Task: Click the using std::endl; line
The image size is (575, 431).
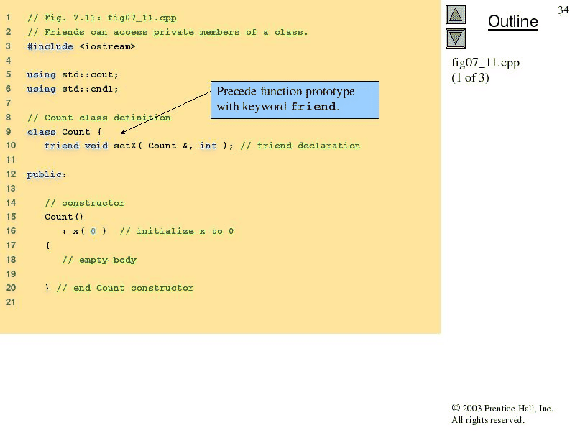Action: pos(72,89)
